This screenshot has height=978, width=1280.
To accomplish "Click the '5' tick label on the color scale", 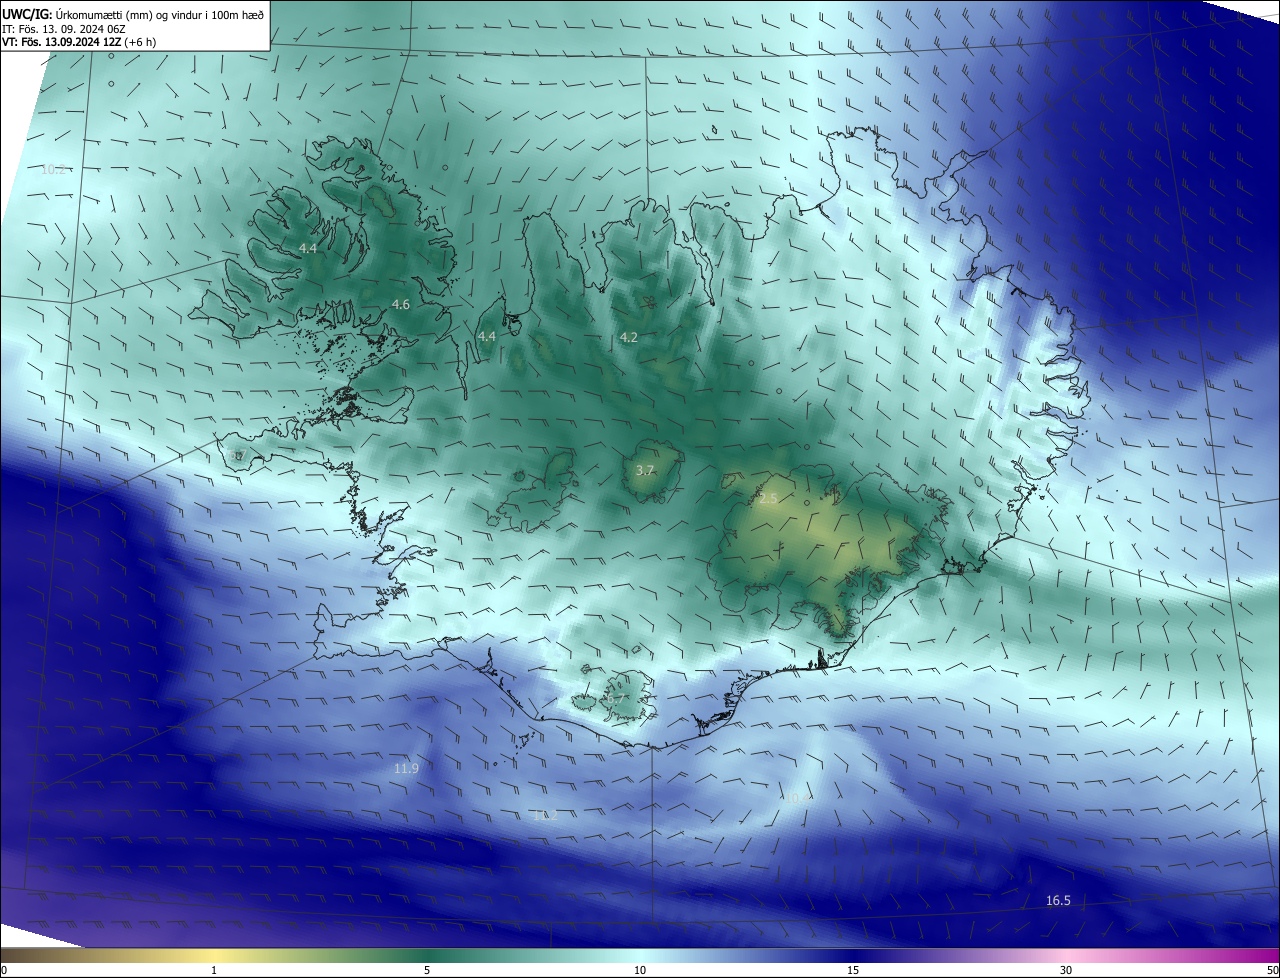I will [x=427, y=970].
